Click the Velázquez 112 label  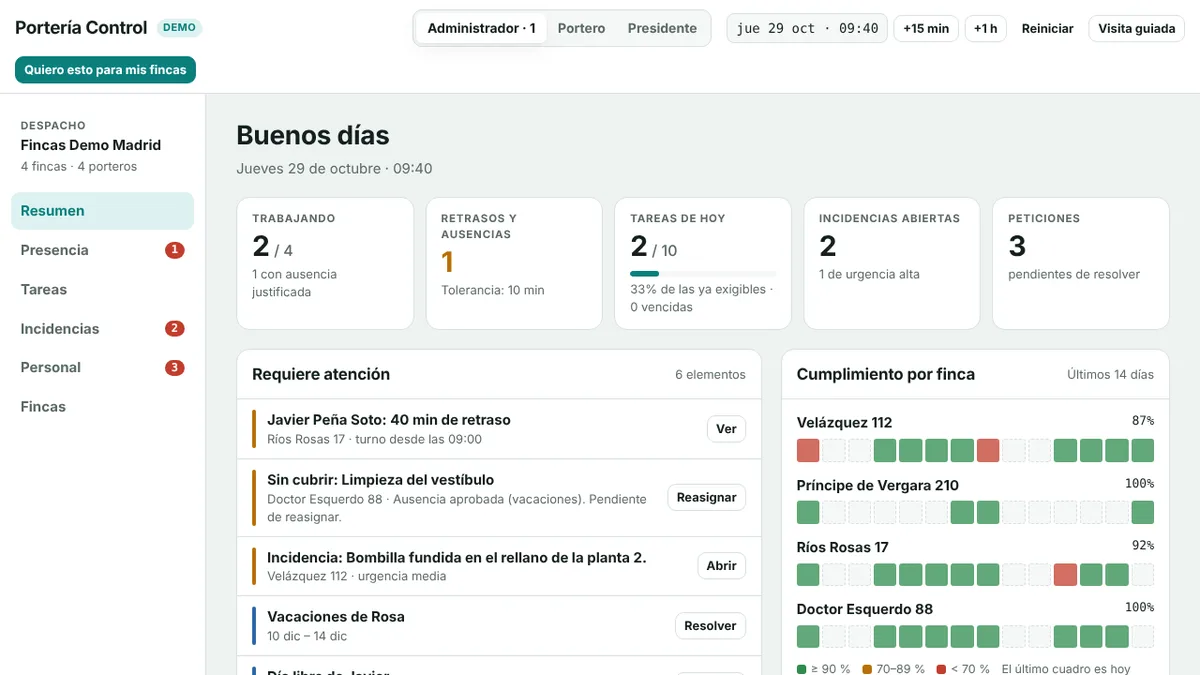coord(844,422)
